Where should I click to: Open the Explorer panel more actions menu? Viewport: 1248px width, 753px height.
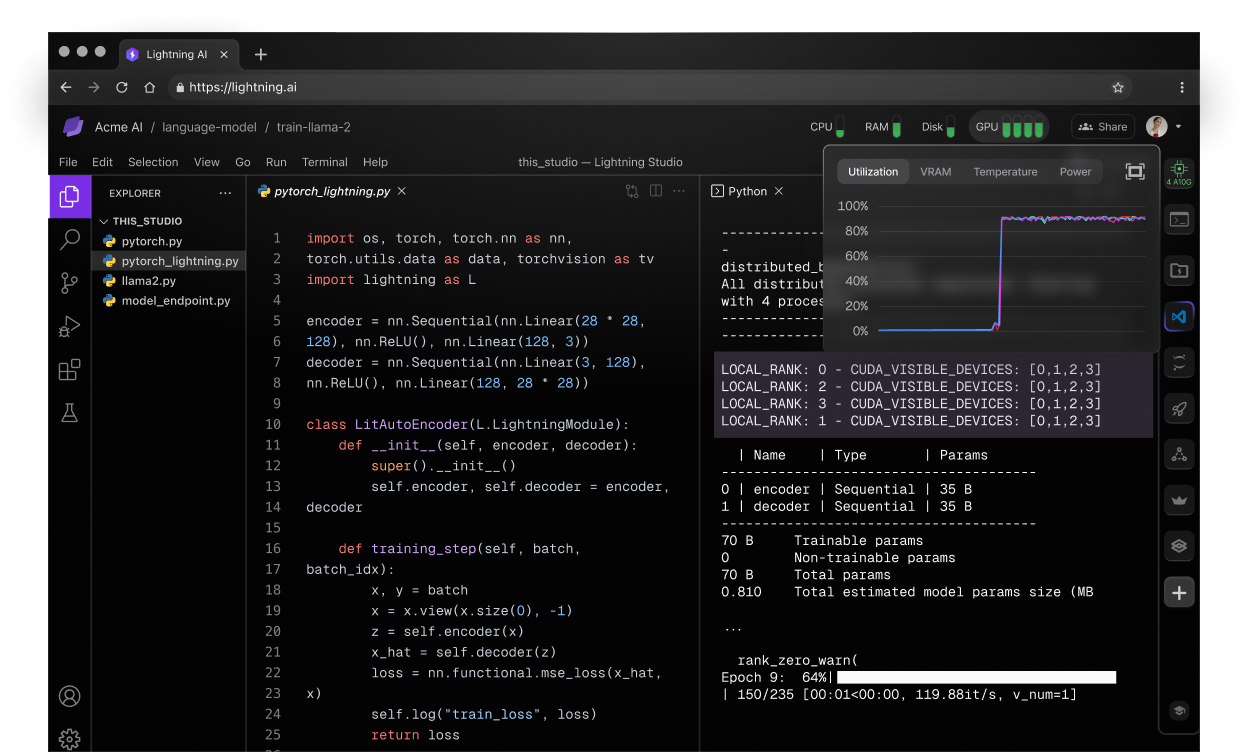coord(225,193)
